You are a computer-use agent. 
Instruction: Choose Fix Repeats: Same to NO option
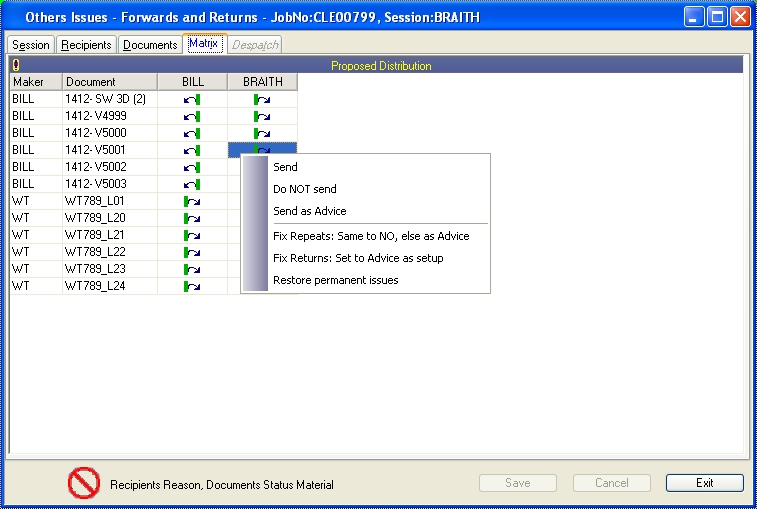click(x=371, y=236)
